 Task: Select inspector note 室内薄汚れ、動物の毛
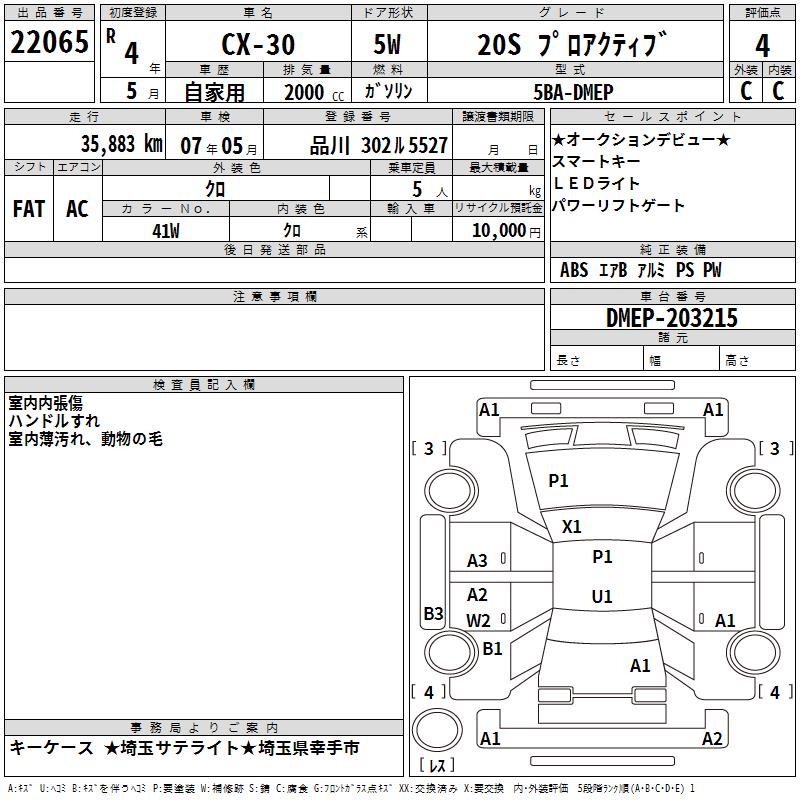point(85,439)
